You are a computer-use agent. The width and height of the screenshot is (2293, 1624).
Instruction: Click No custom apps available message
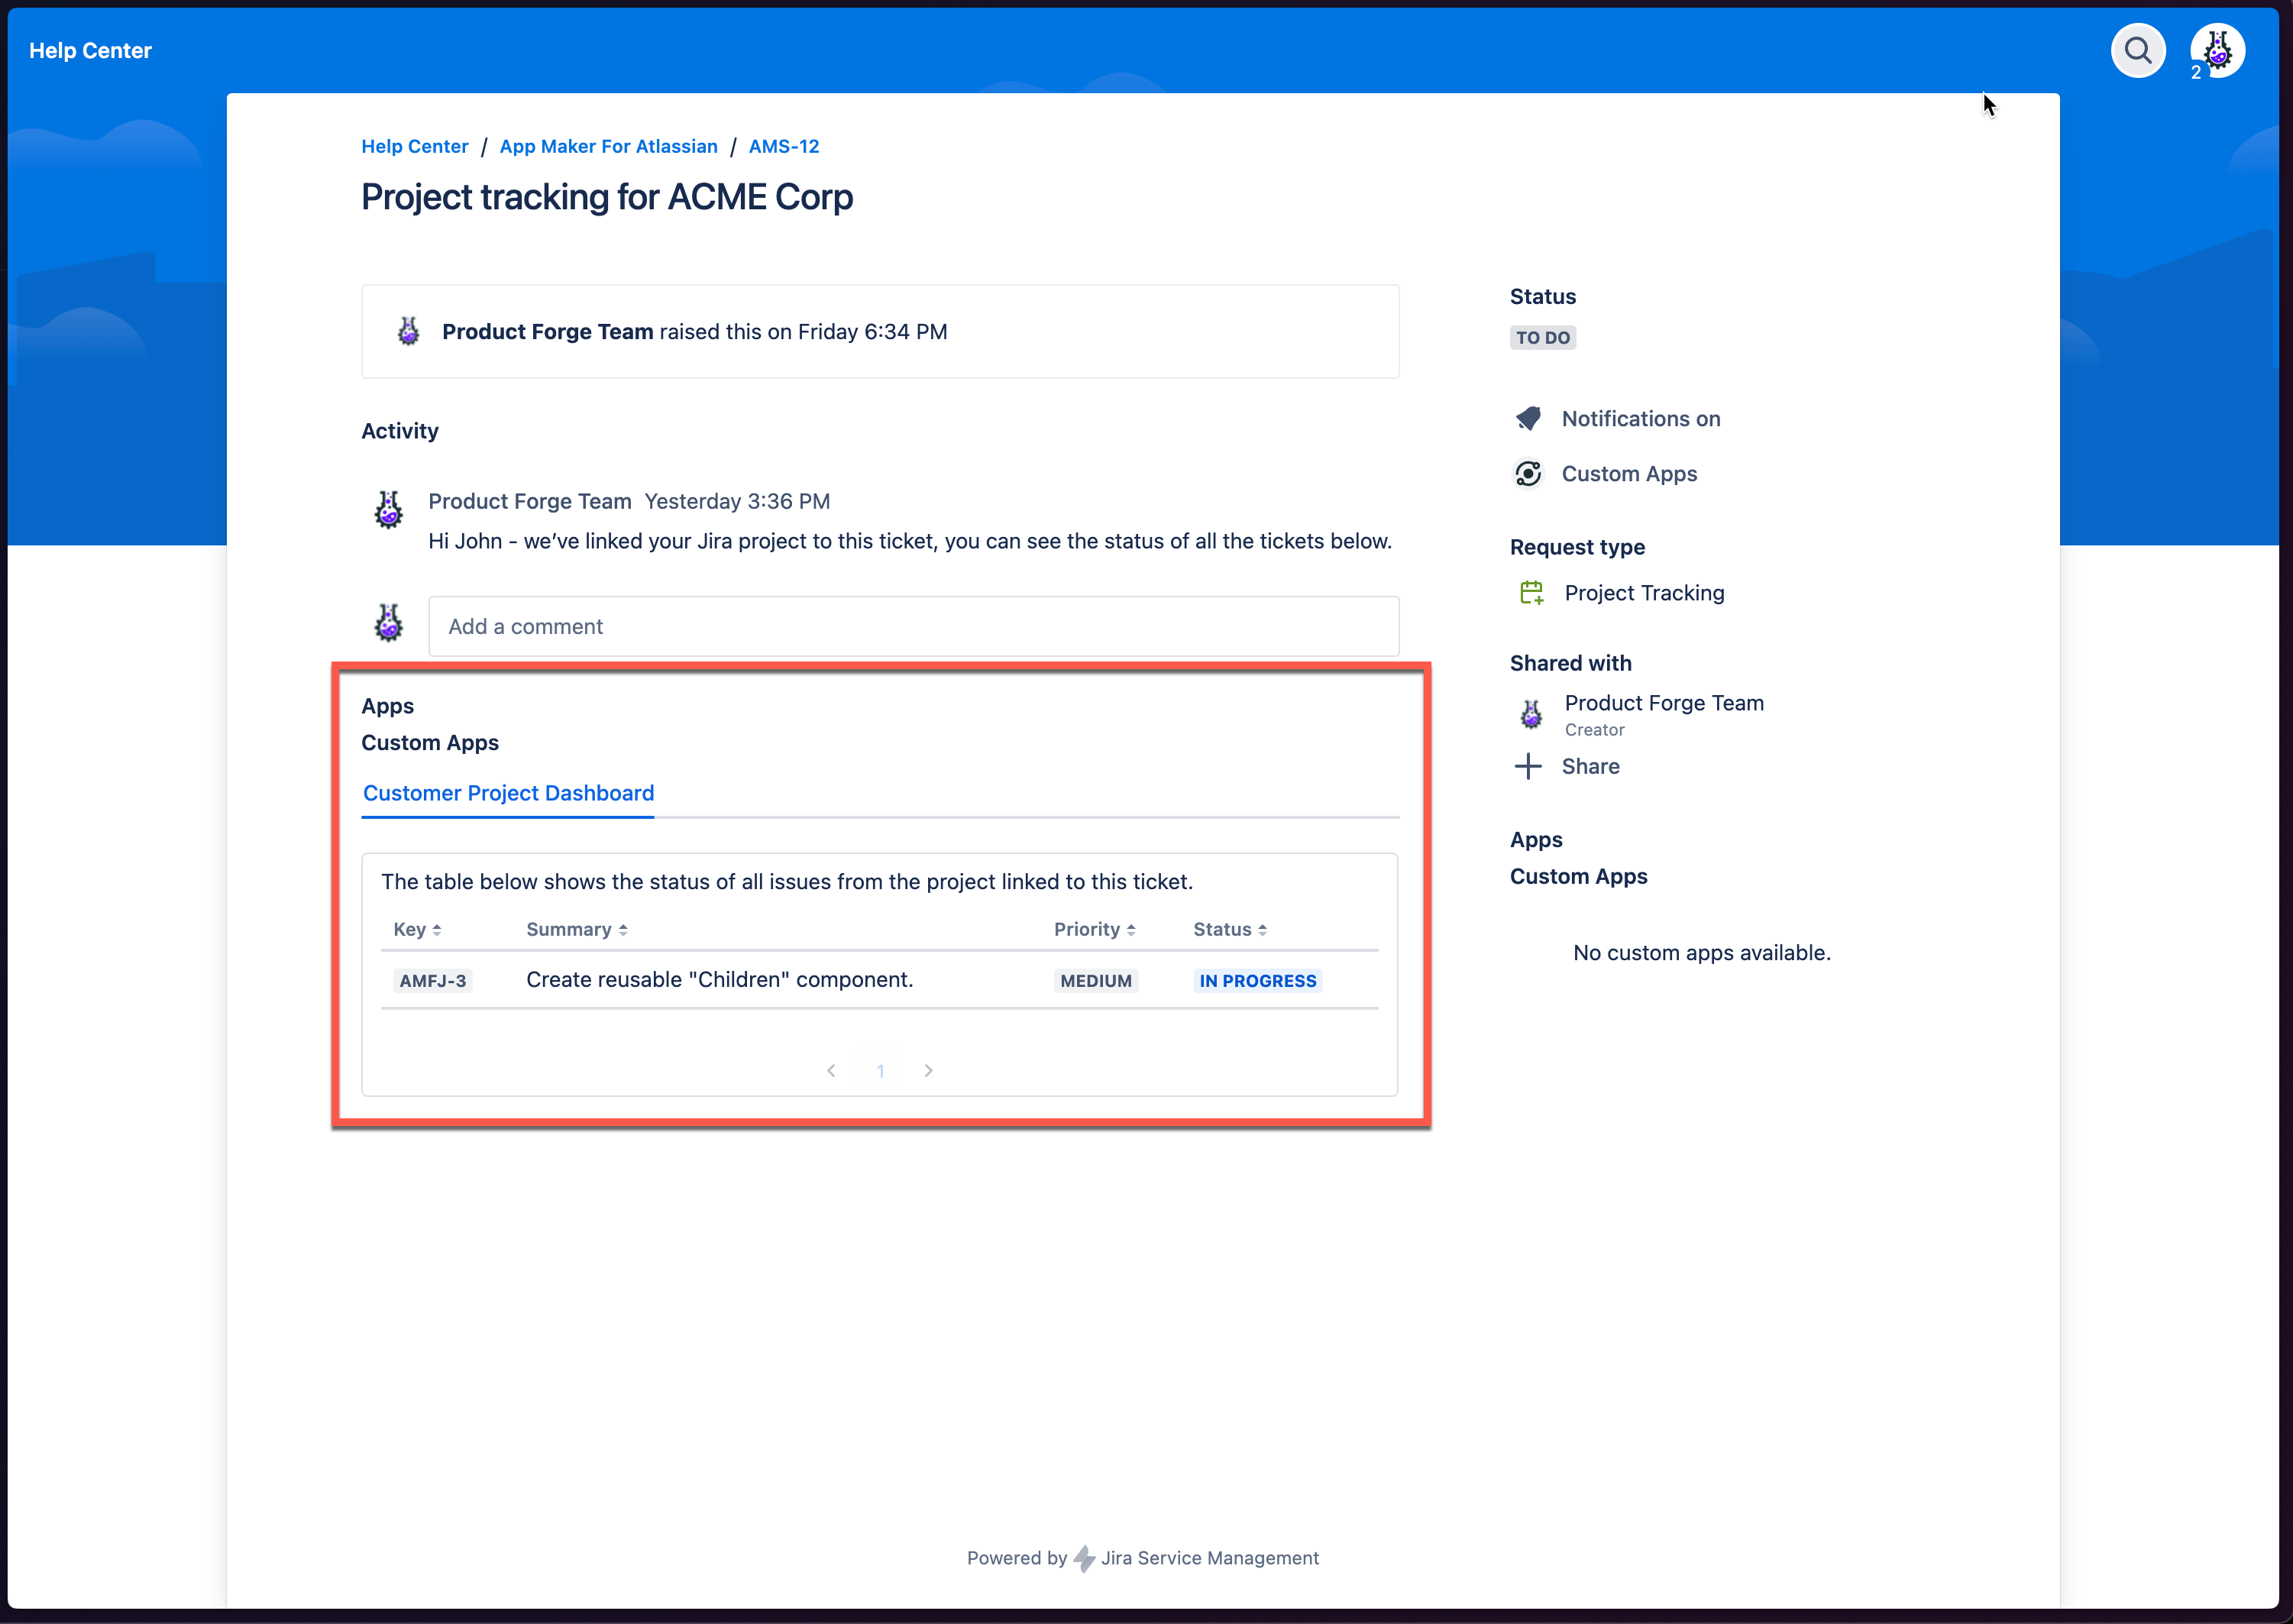[x=1701, y=953]
